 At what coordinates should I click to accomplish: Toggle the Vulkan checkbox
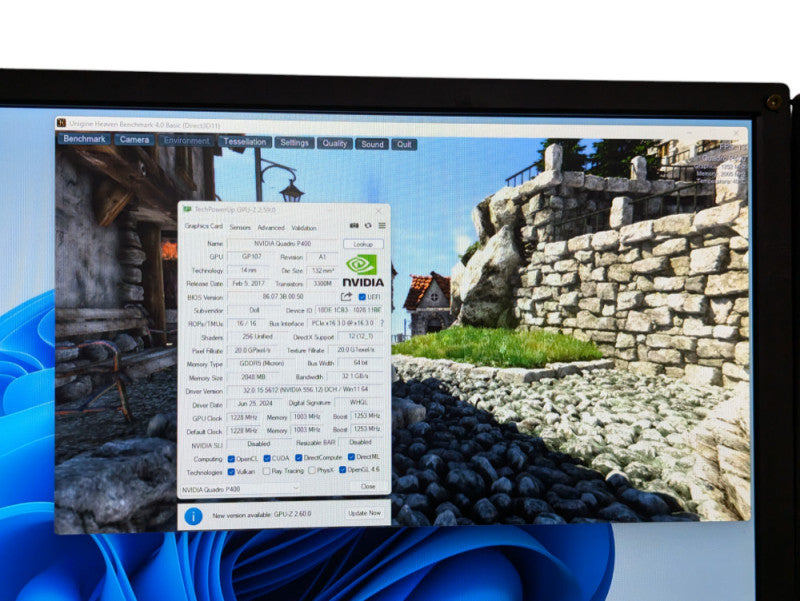tap(231, 472)
